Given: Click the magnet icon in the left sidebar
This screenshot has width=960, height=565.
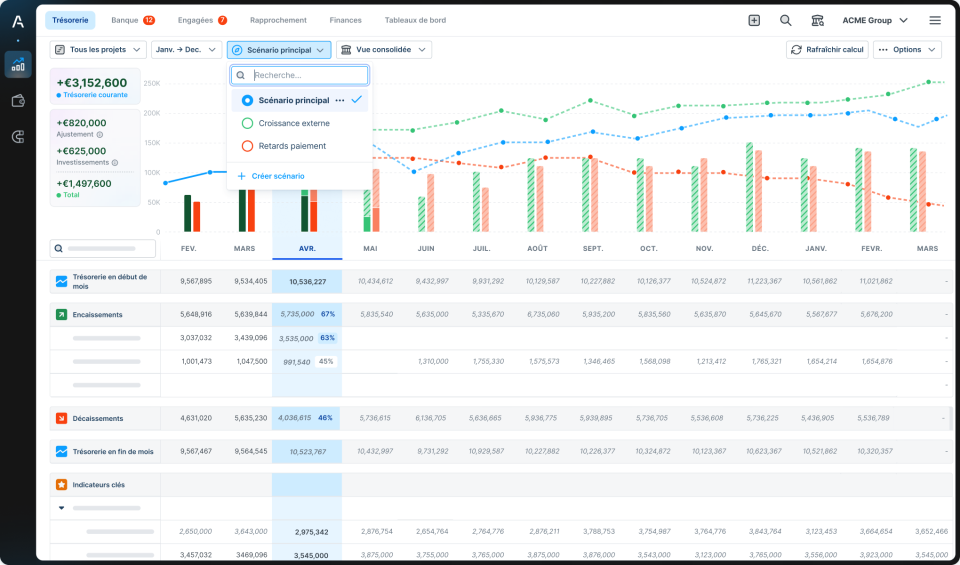Looking at the screenshot, I should coord(18,137).
